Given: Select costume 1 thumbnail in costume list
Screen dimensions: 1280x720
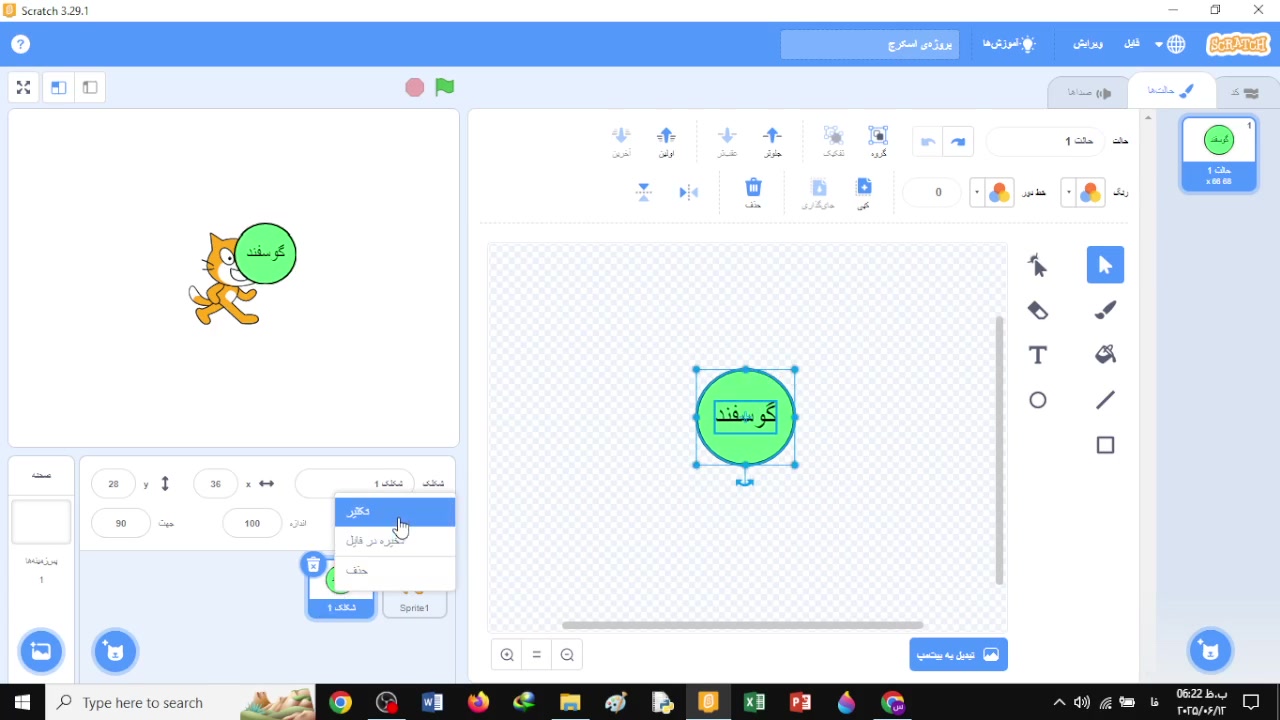Looking at the screenshot, I should point(1219,154).
